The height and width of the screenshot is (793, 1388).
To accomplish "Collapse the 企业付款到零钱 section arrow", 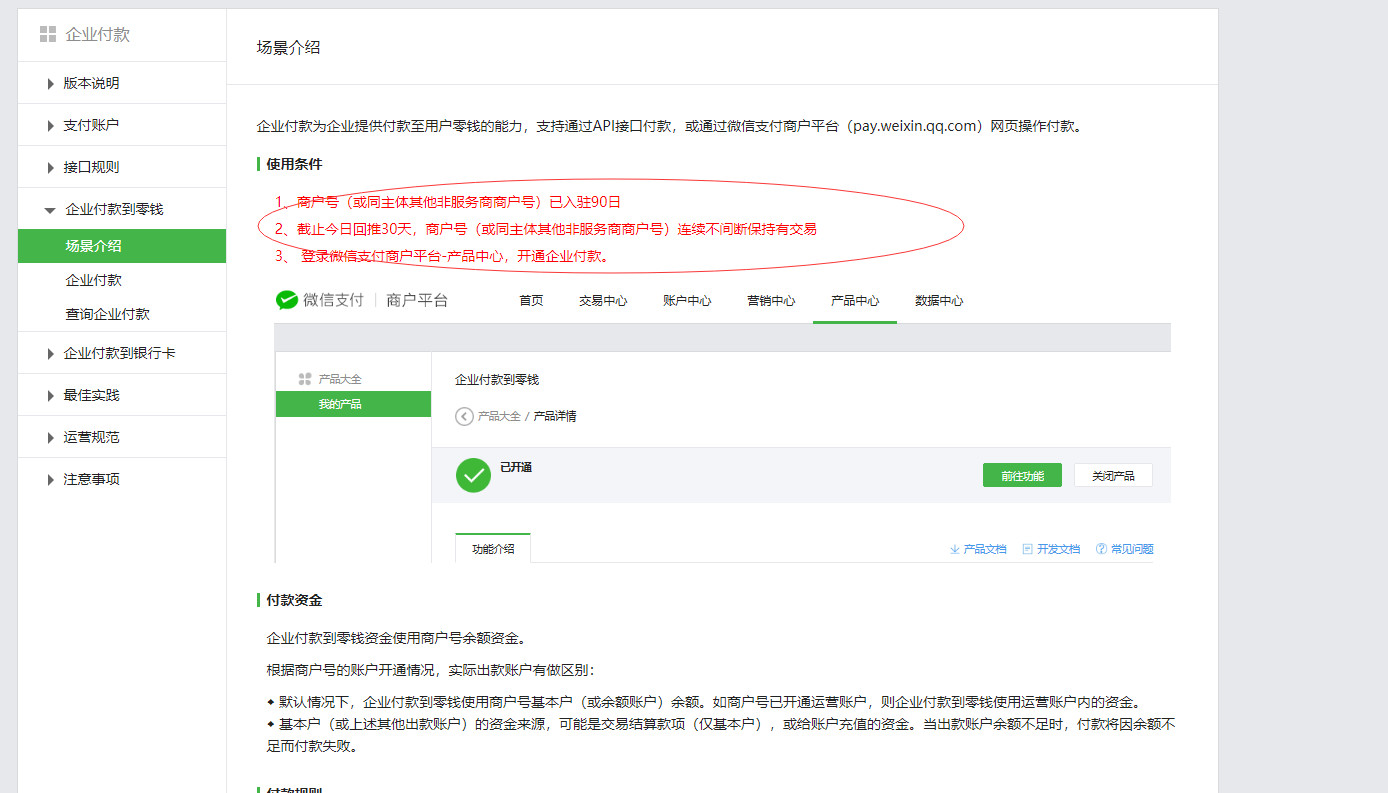I will pos(50,210).
